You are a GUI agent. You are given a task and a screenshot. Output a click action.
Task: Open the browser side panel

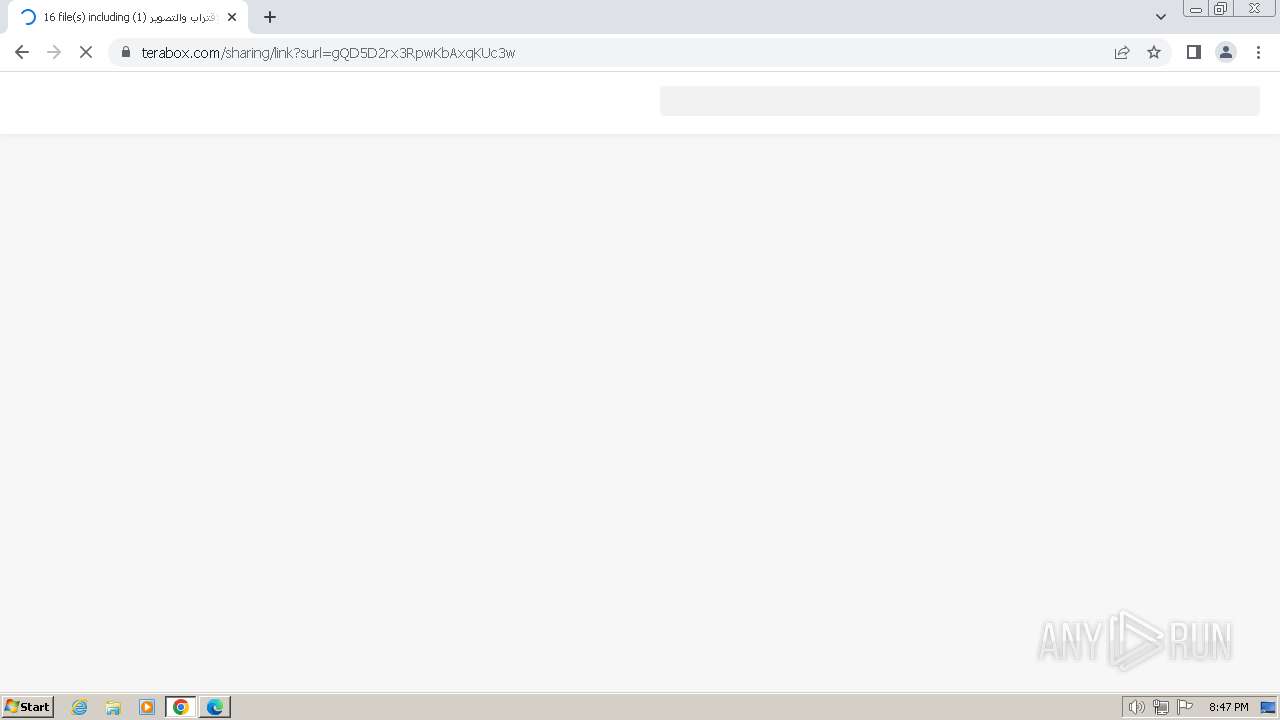click(1193, 52)
